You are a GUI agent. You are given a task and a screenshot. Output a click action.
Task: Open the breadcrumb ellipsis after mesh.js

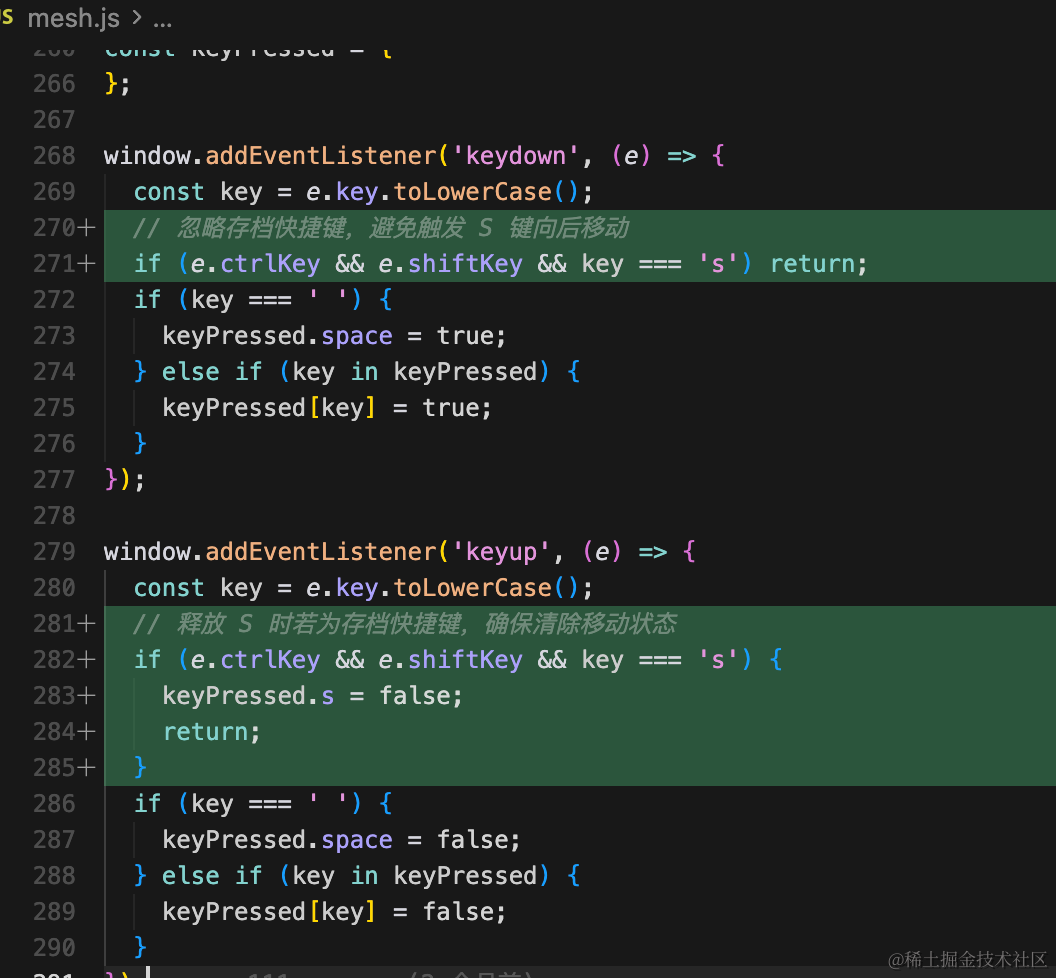[x=162, y=22]
